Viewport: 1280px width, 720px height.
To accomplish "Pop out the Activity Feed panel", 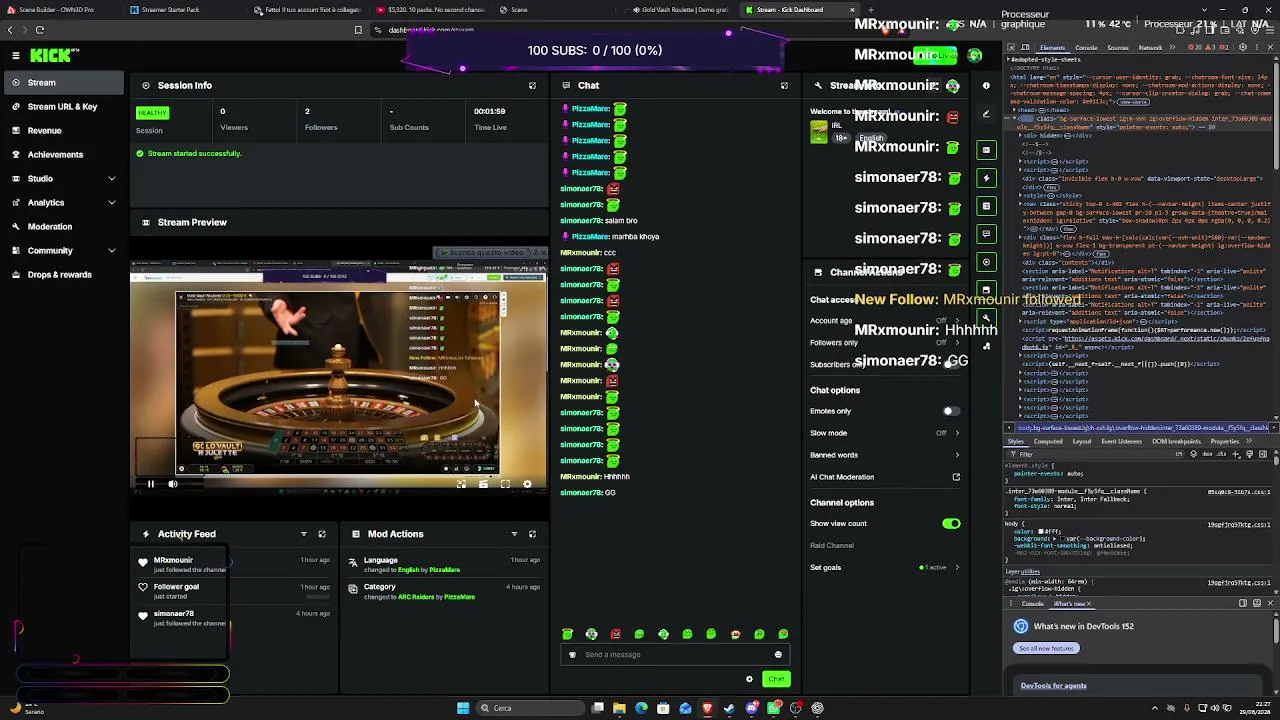I will click(322, 534).
